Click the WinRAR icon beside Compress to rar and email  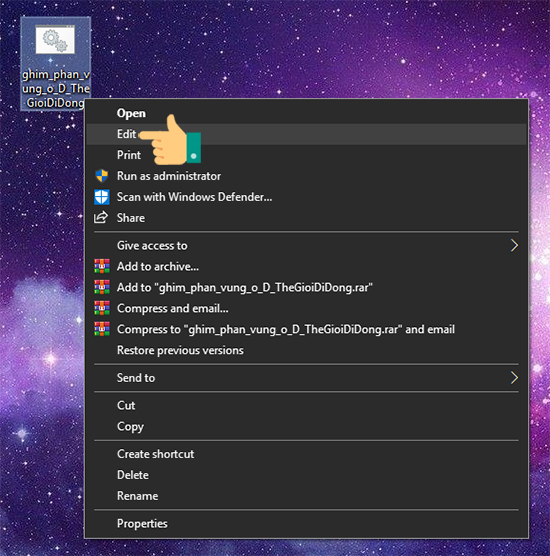tap(102, 329)
